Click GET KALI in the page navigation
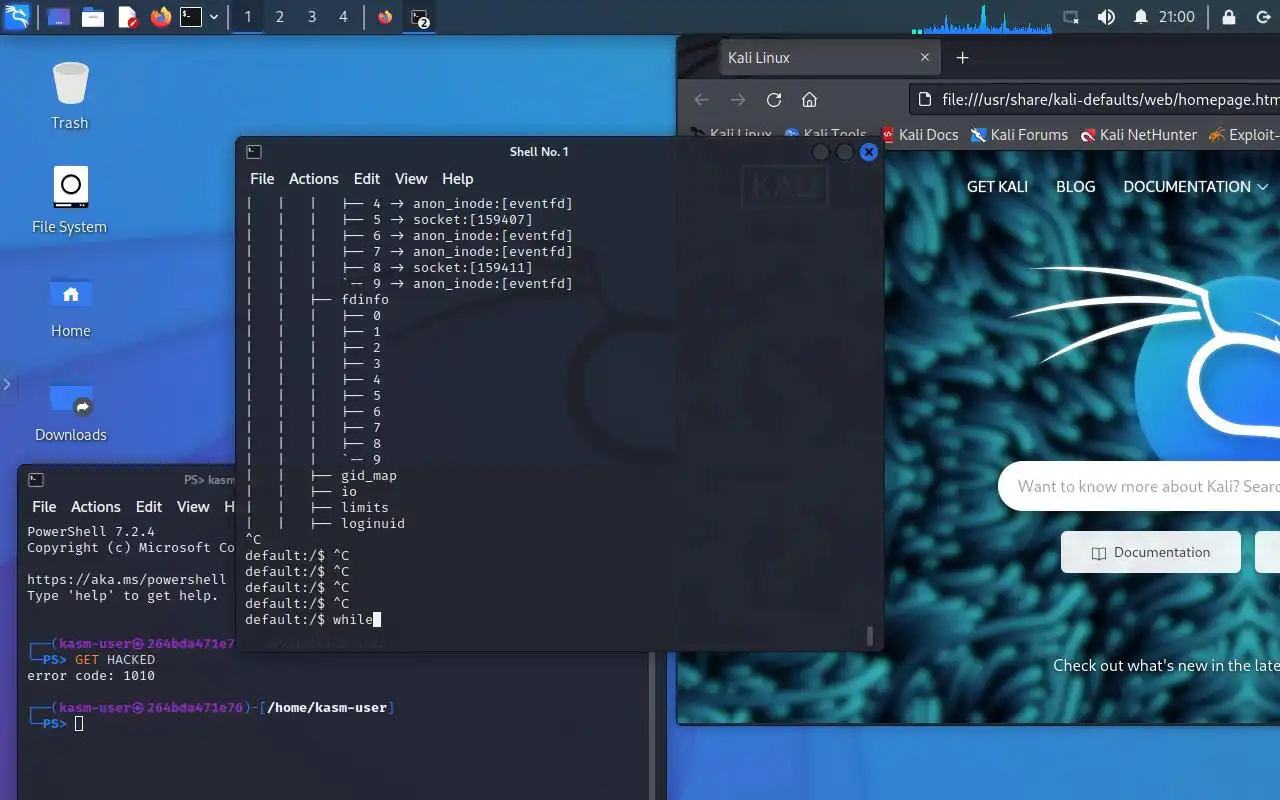Image resolution: width=1280 pixels, height=800 pixels. tap(997, 187)
